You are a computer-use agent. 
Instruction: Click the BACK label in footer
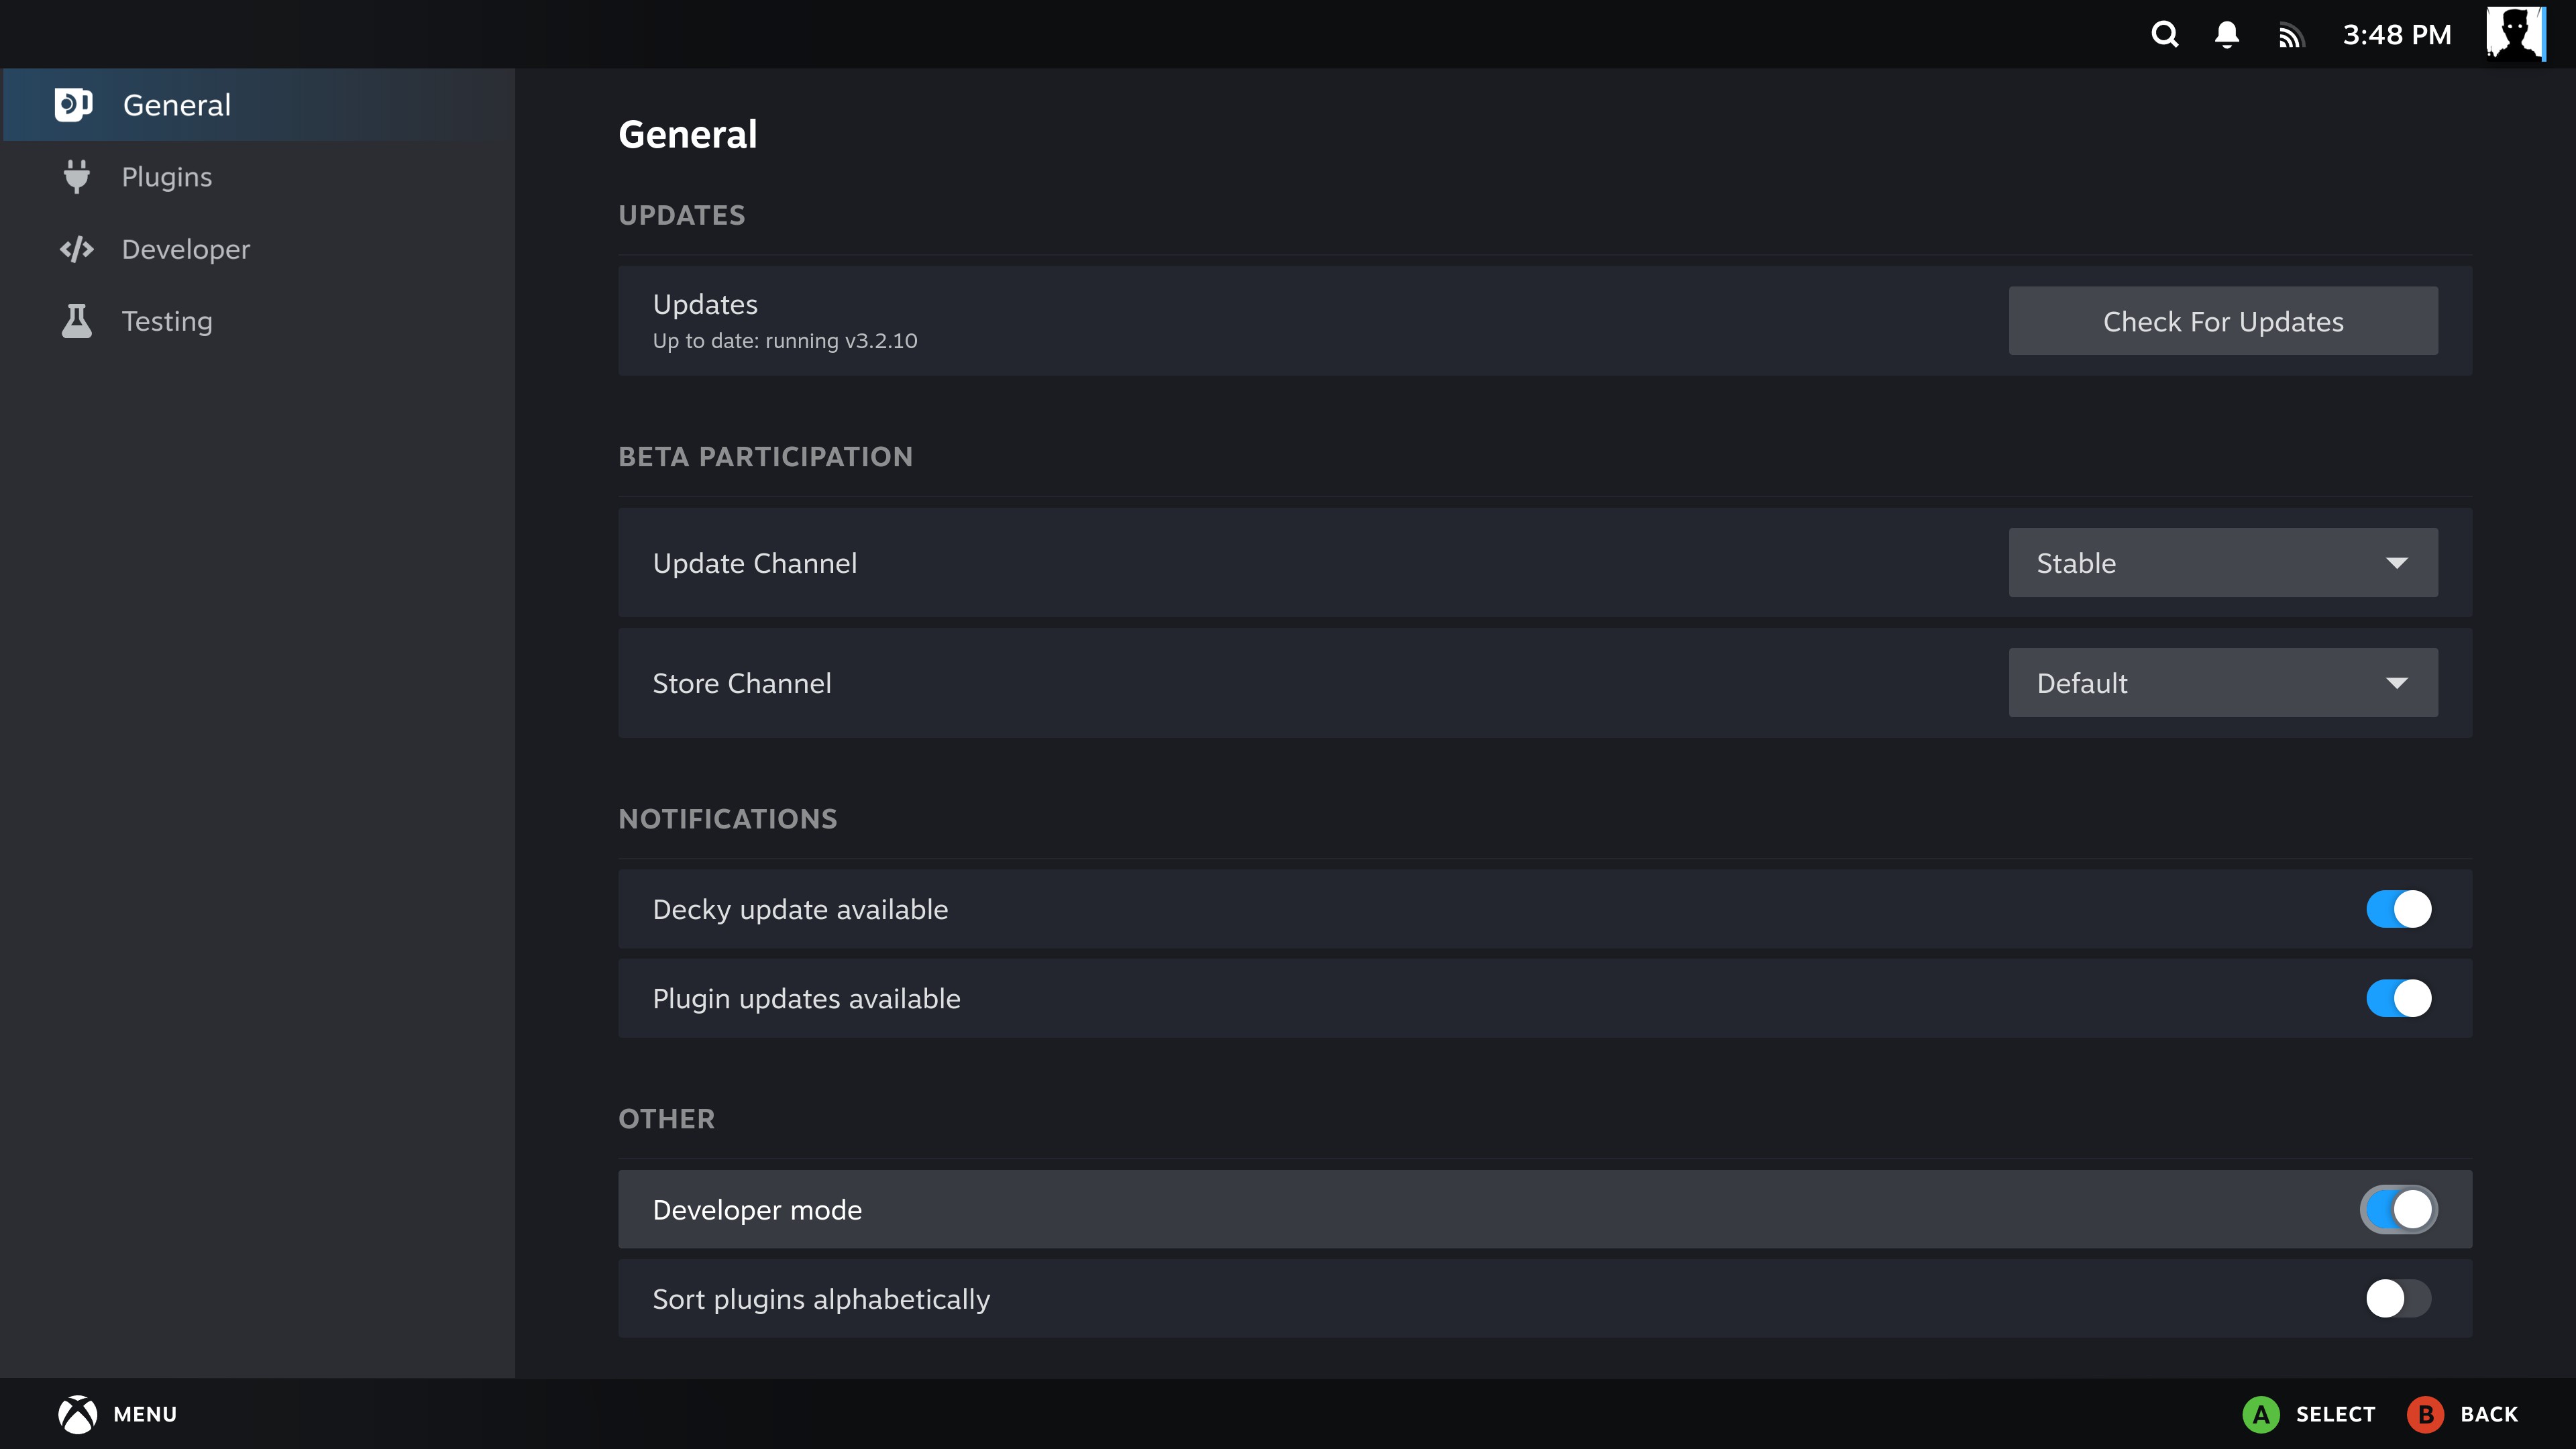[2489, 1414]
